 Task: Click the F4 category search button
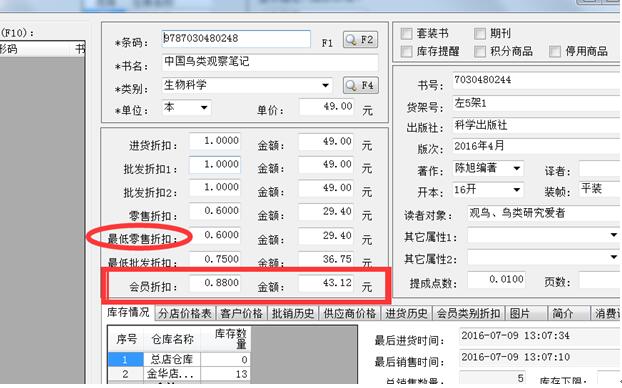pos(360,85)
